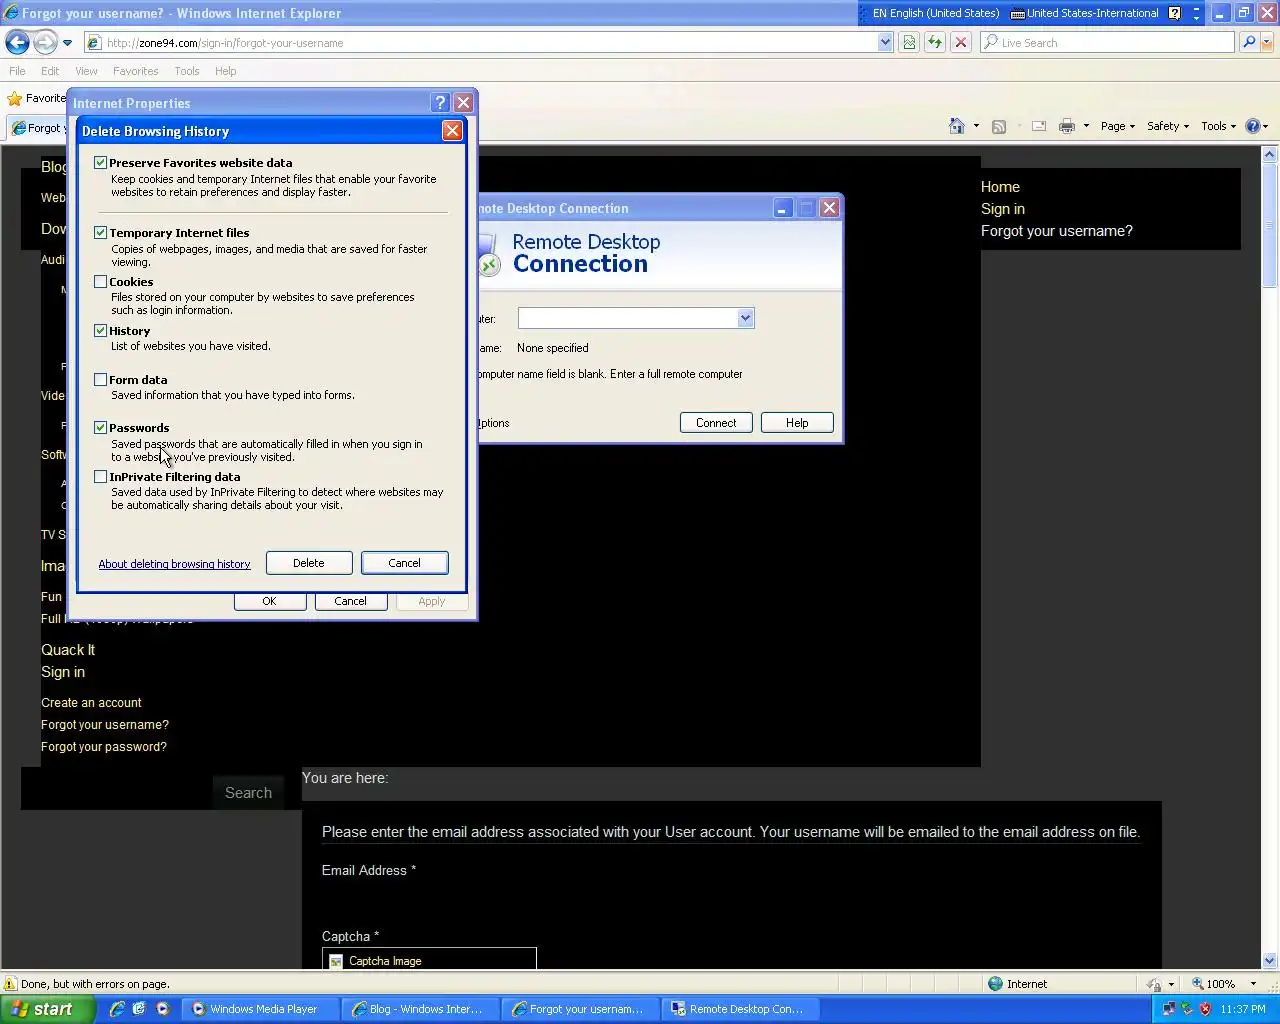Toggle Preserve Favorites website data checkbox

pos(100,162)
